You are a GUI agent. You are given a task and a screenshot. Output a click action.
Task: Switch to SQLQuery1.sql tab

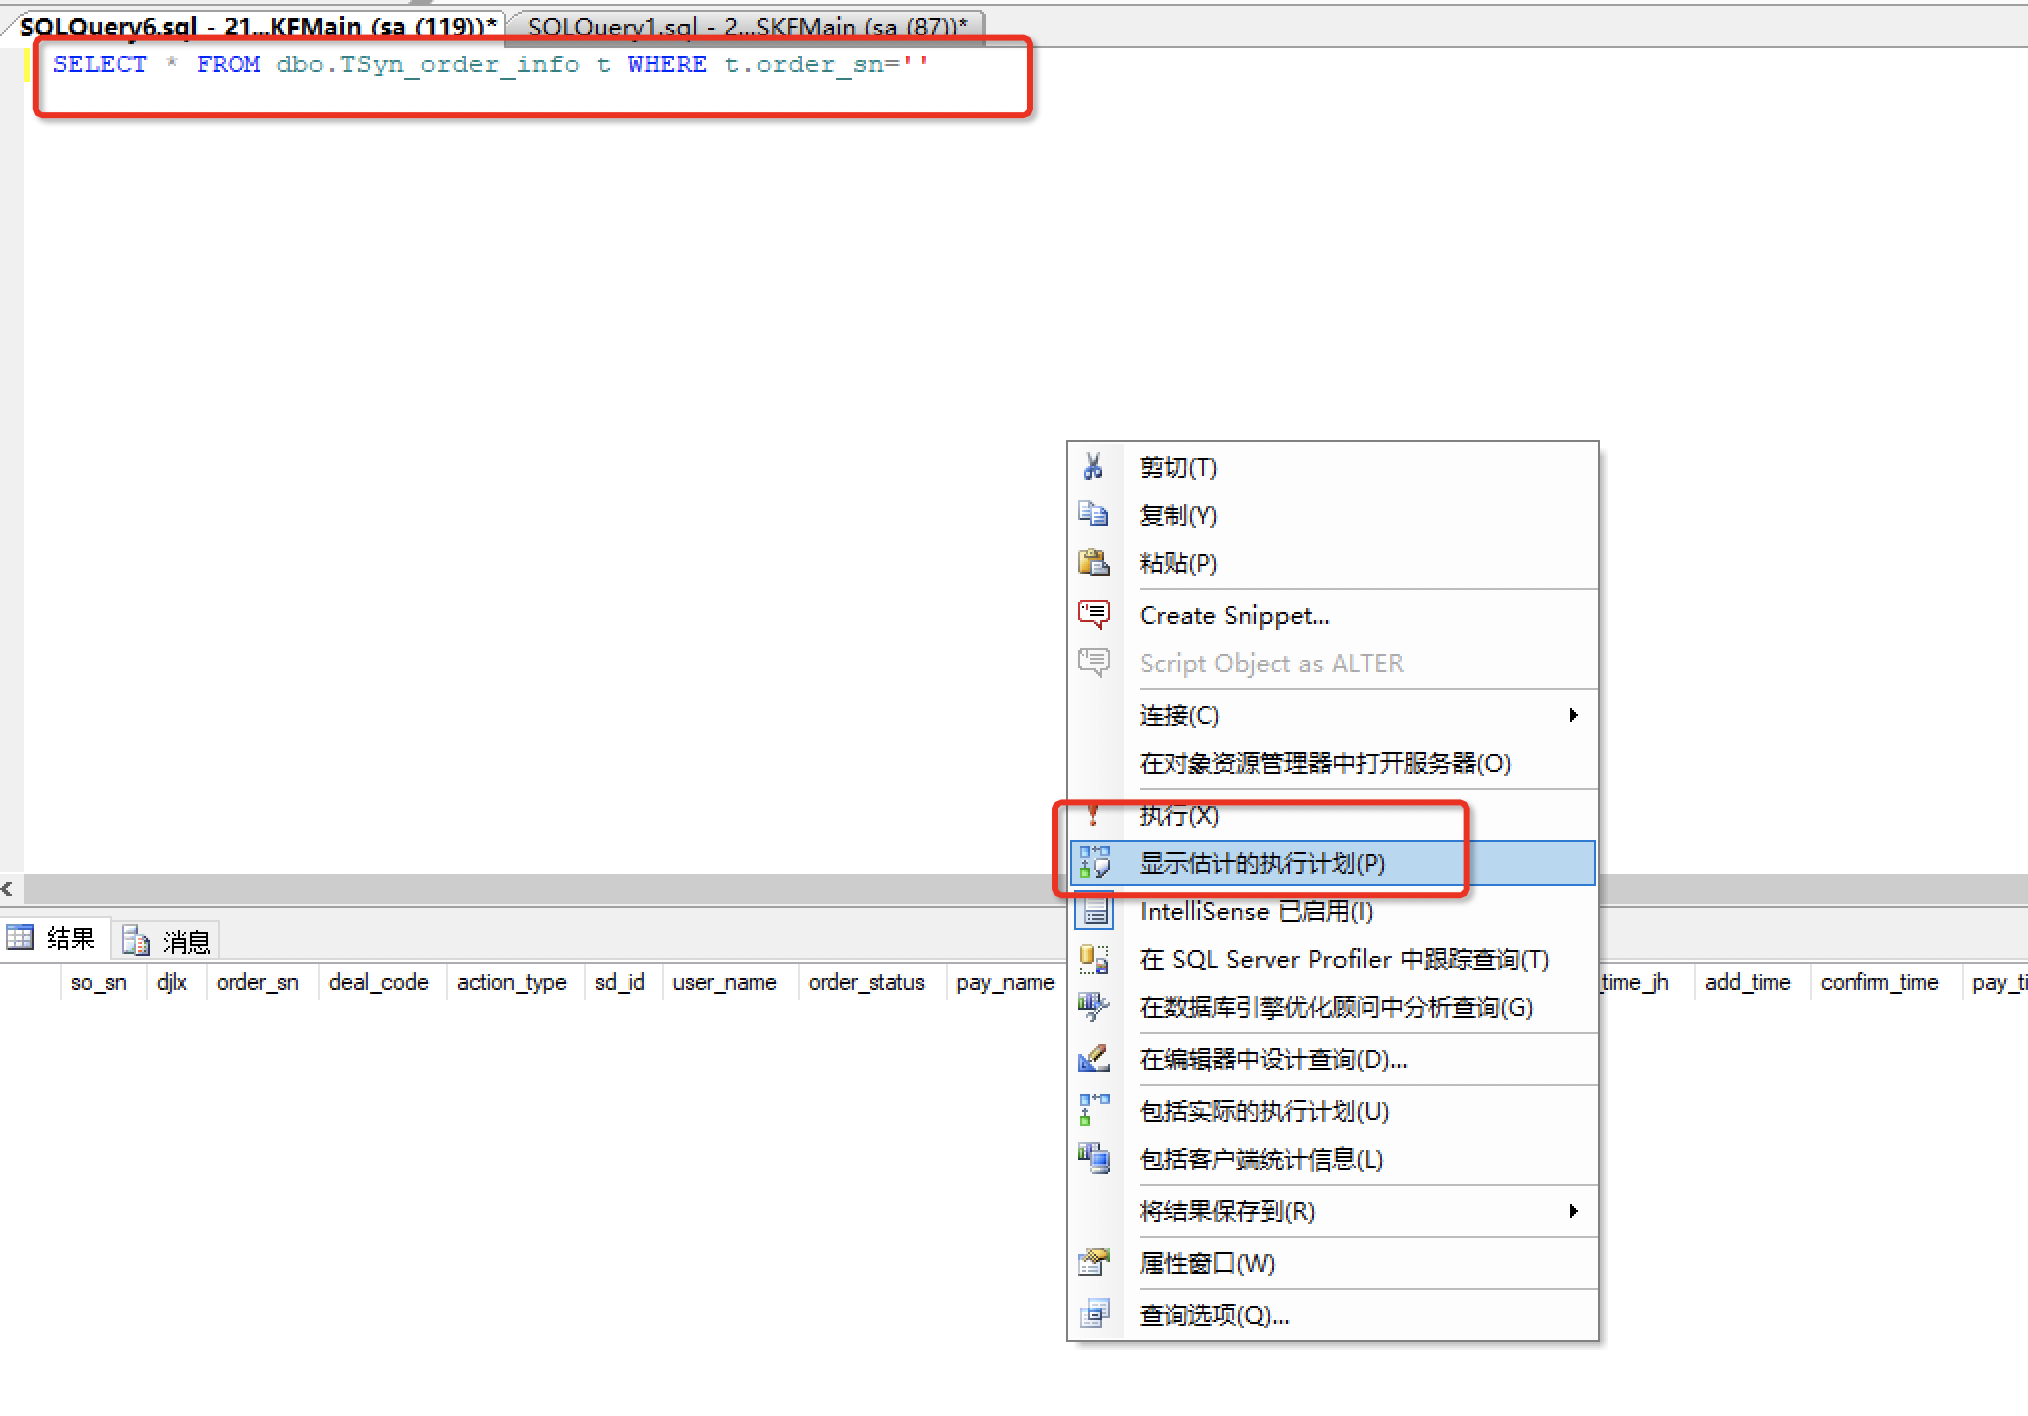point(746,26)
